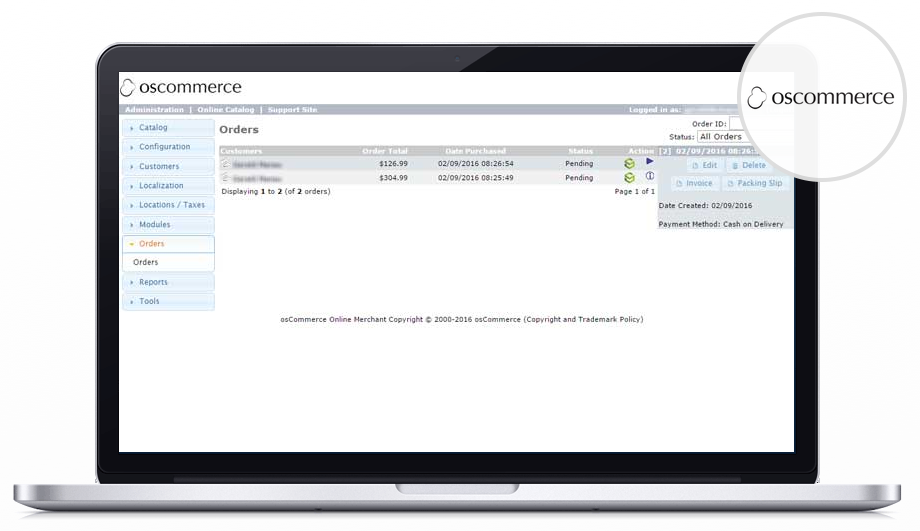Focus the Order ID search field
The width and height of the screenshot is (920, 531).
click(737, 123)
